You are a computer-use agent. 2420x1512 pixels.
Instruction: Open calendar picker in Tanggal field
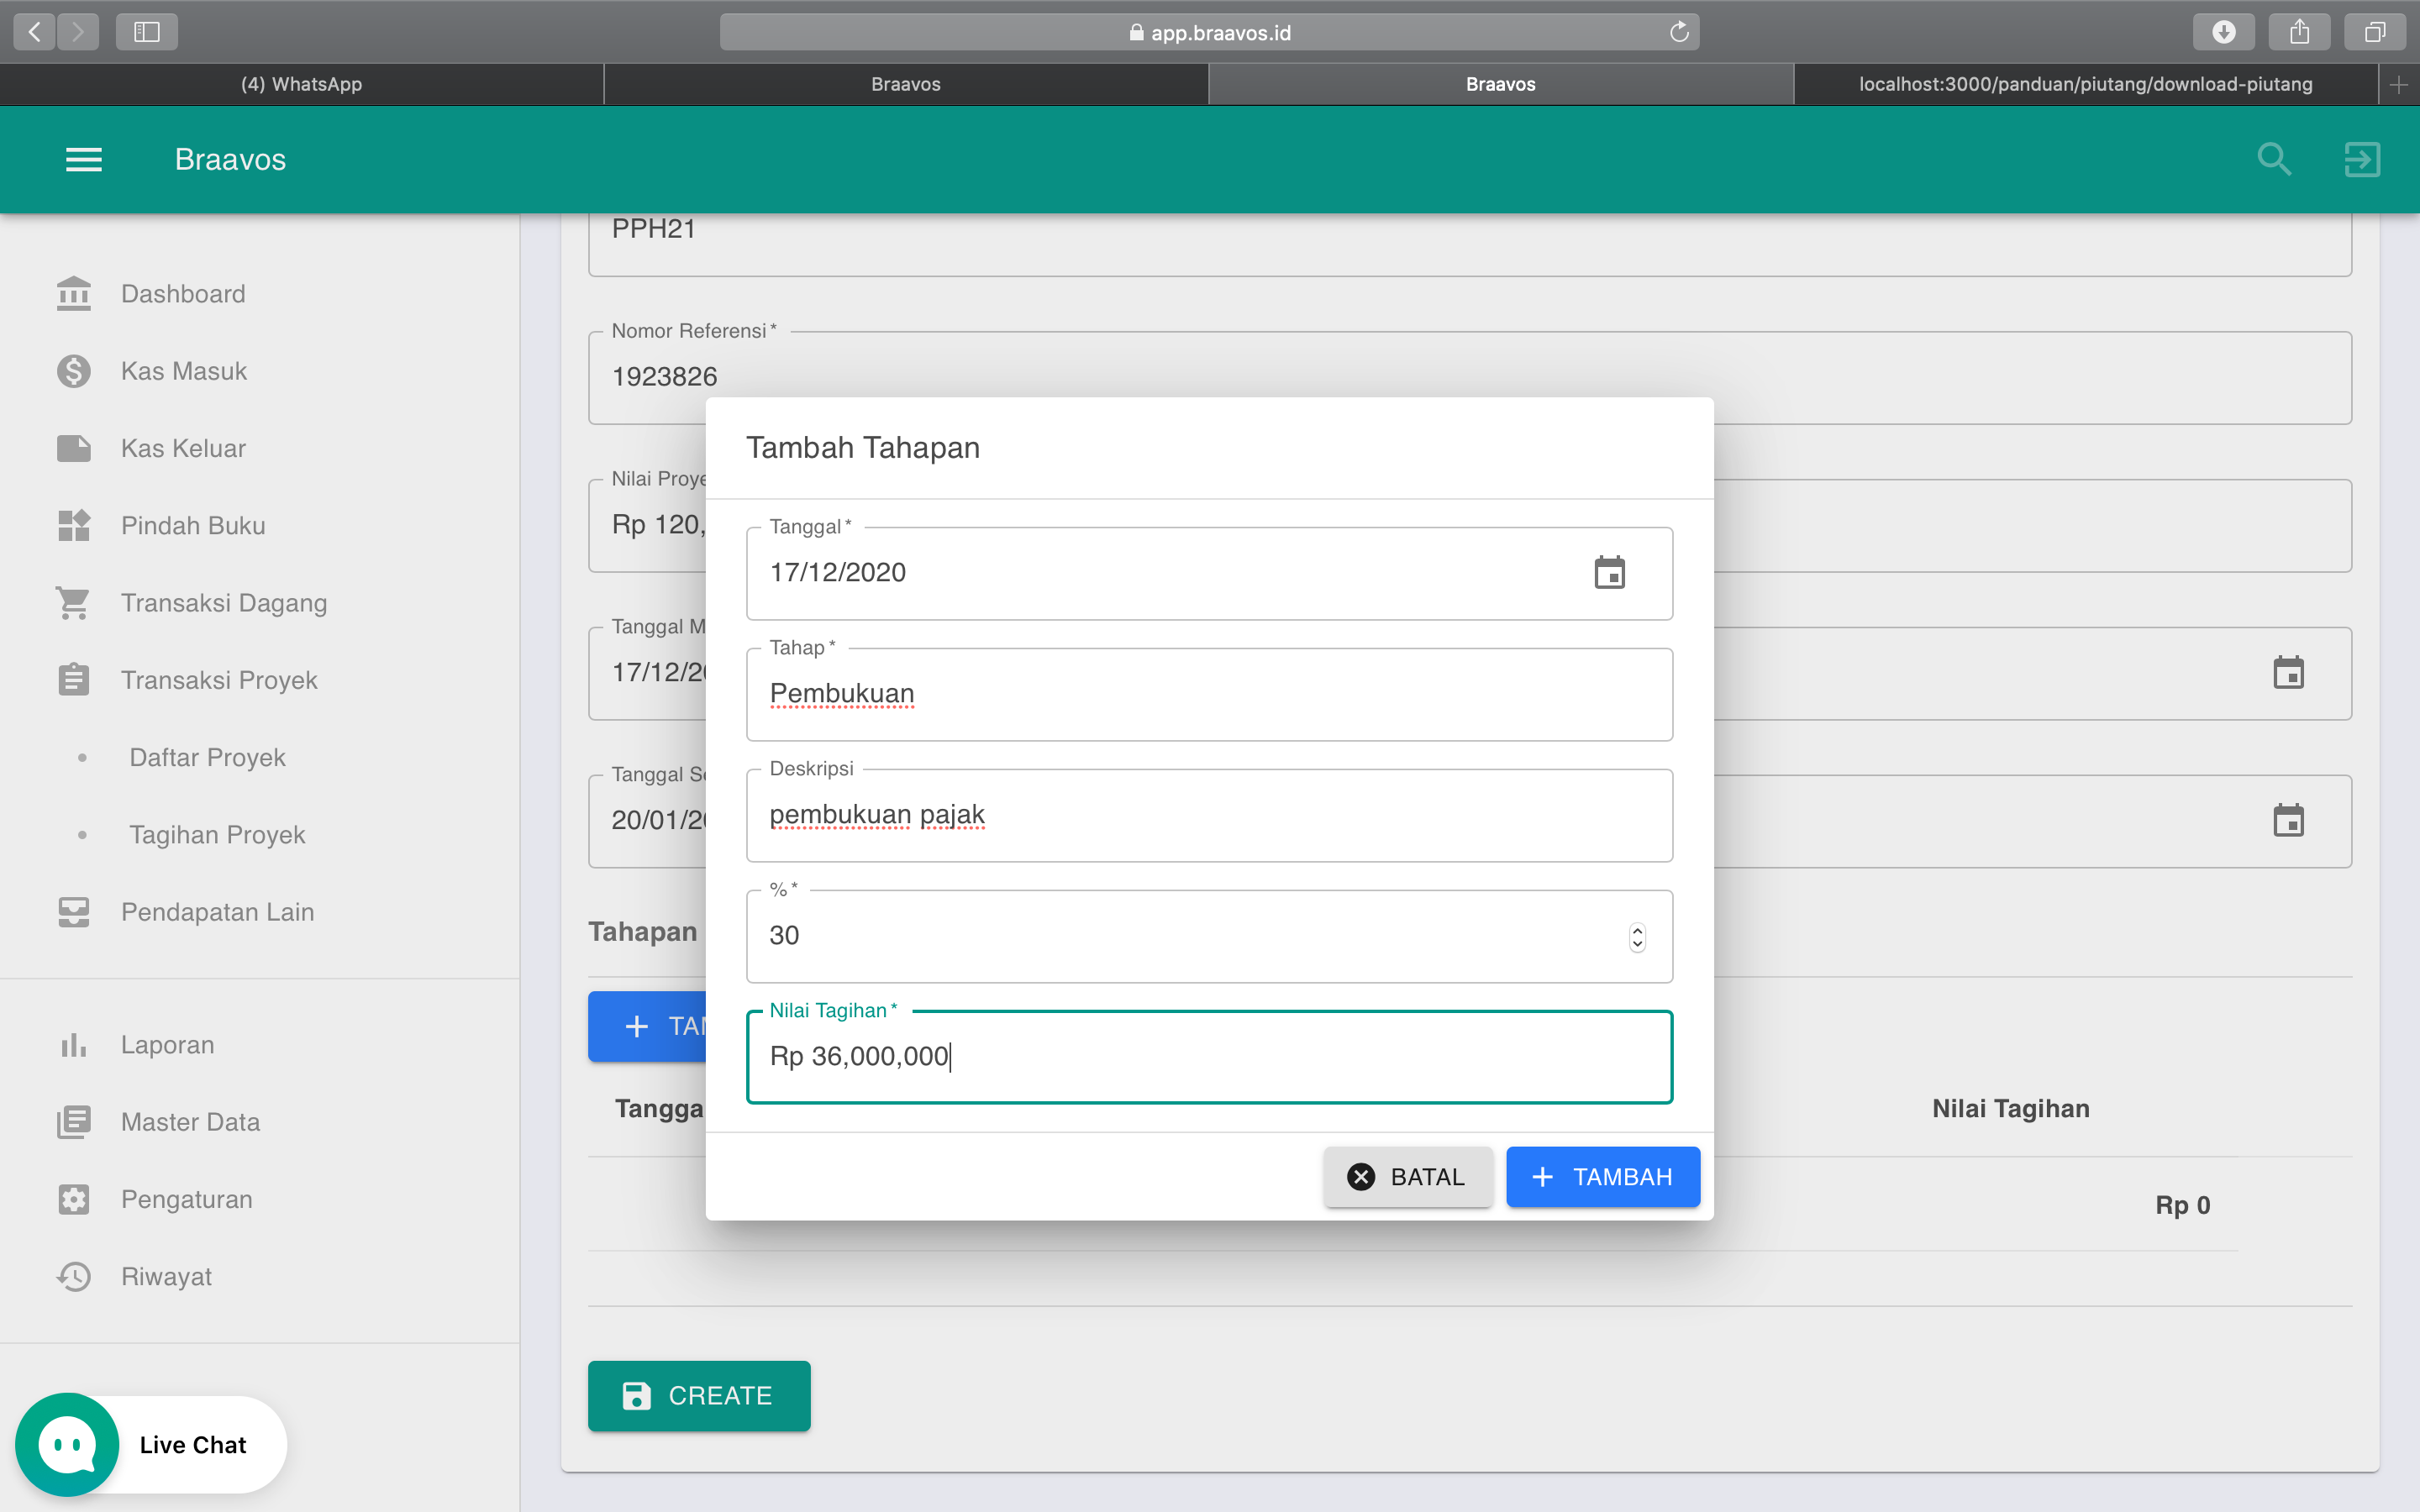pos(1609,573)
